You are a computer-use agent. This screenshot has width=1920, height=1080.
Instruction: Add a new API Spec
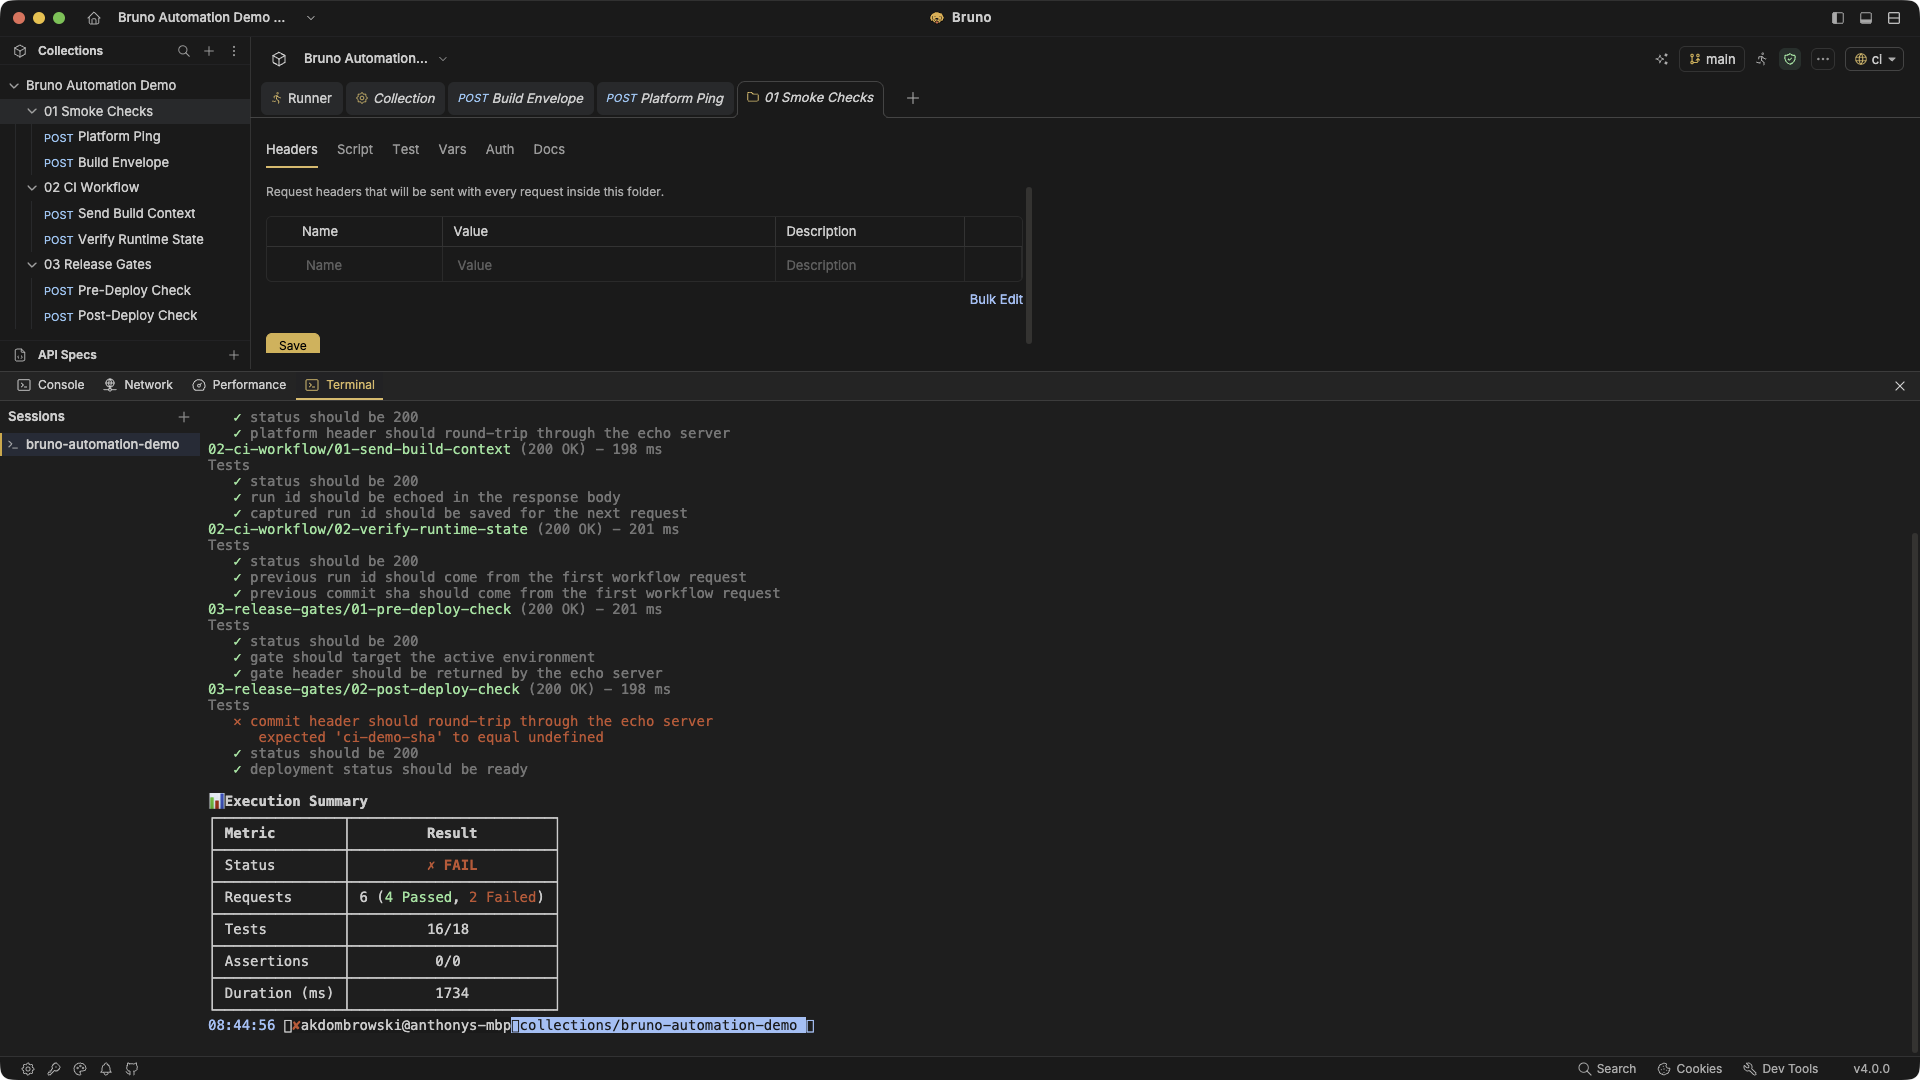234,355
